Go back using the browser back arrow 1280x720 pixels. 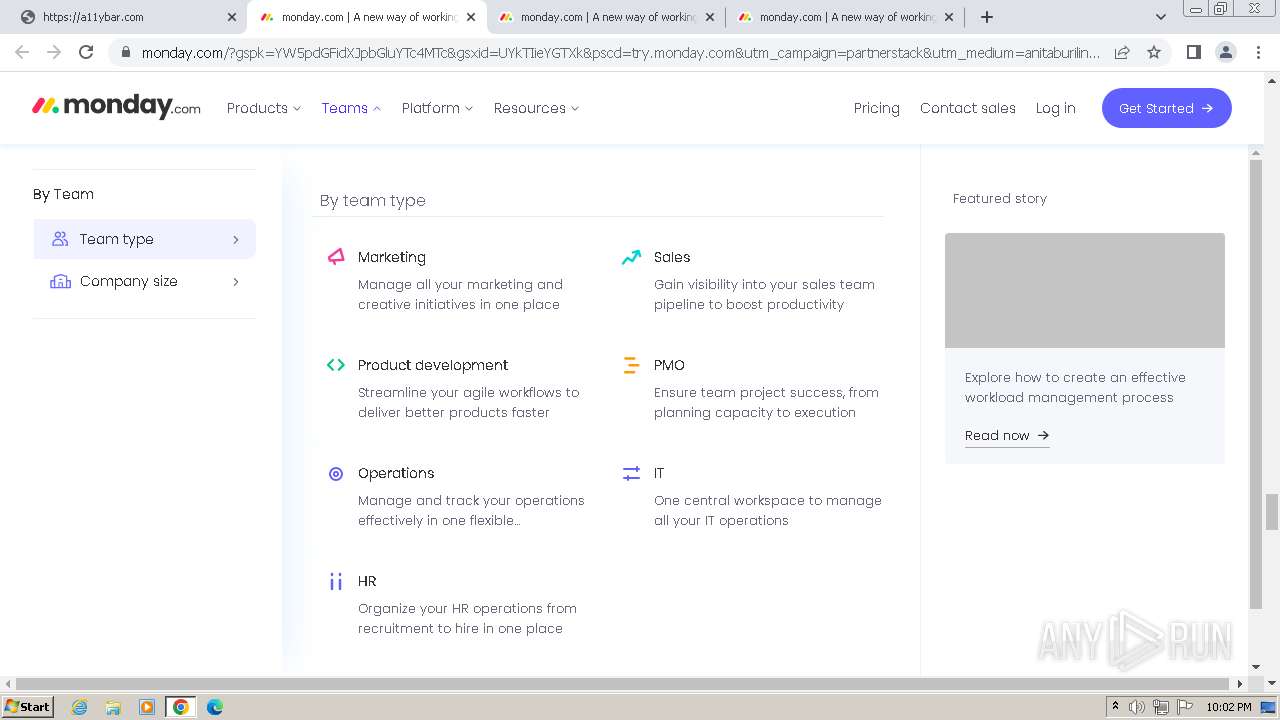[x=22, y=52]
